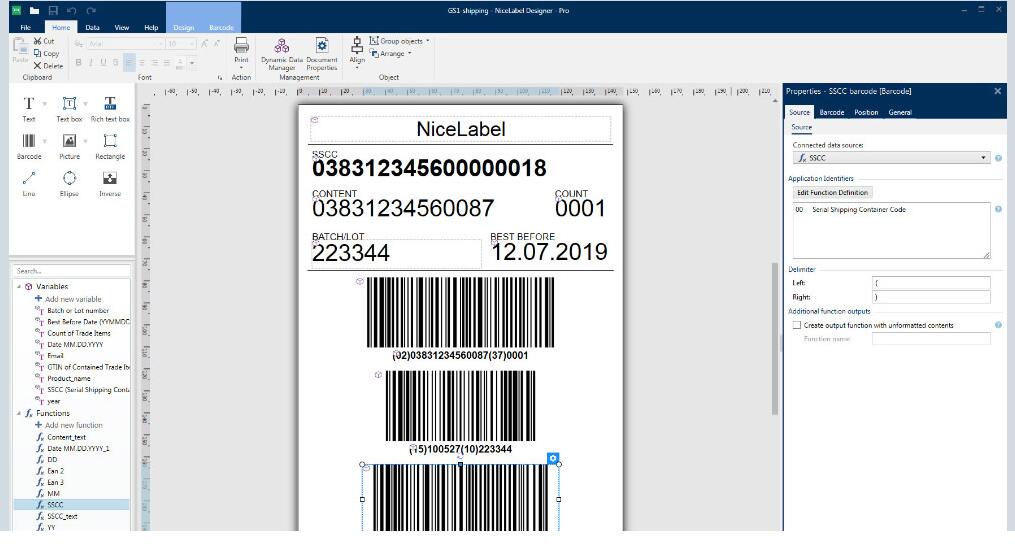This screenshot has height=553, width=1015.
Task: Open the General tab in Properties panel
Action: [900, 113]
